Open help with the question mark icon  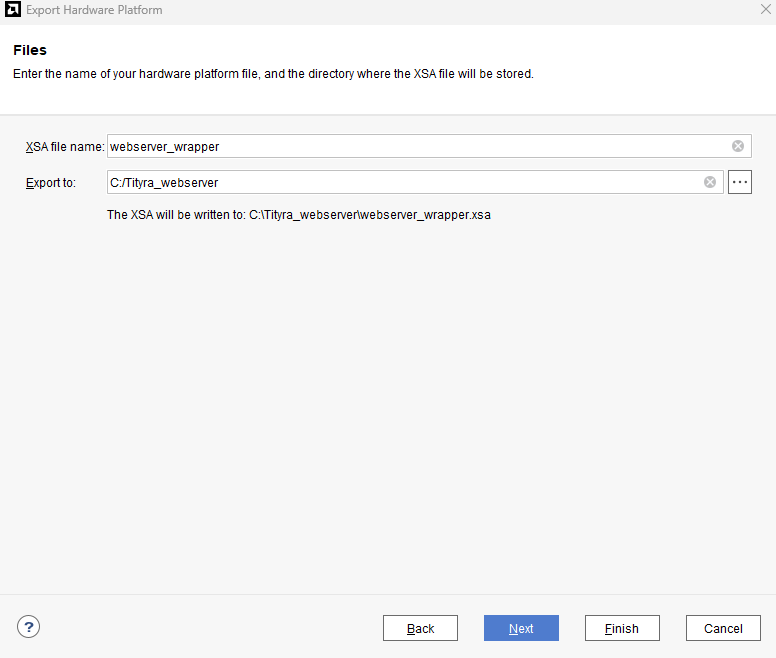click(x=29, y=627)
